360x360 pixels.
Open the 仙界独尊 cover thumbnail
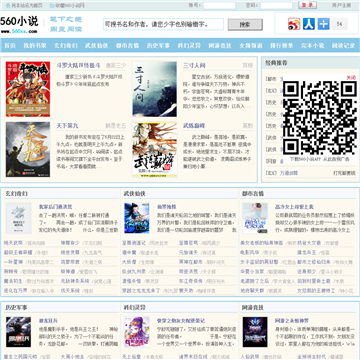point(137,218)
